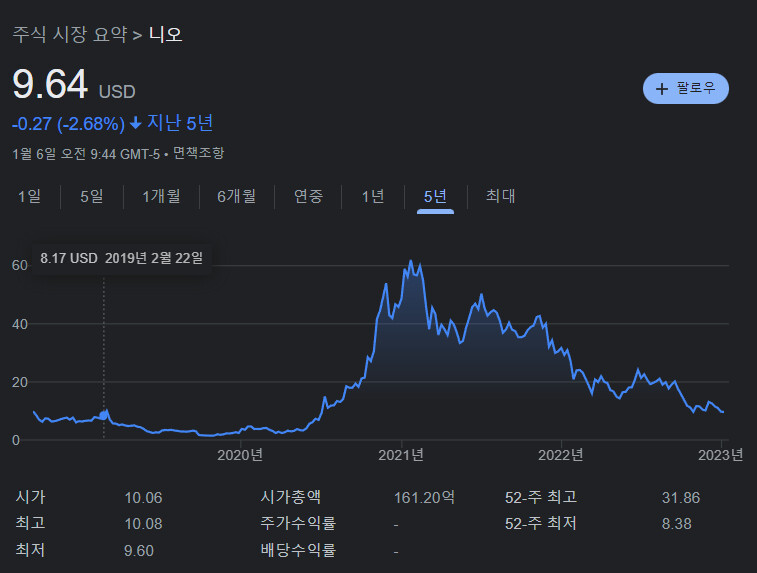Click the 시가총액 label
The image size is (757, 573).
(290, 497)
